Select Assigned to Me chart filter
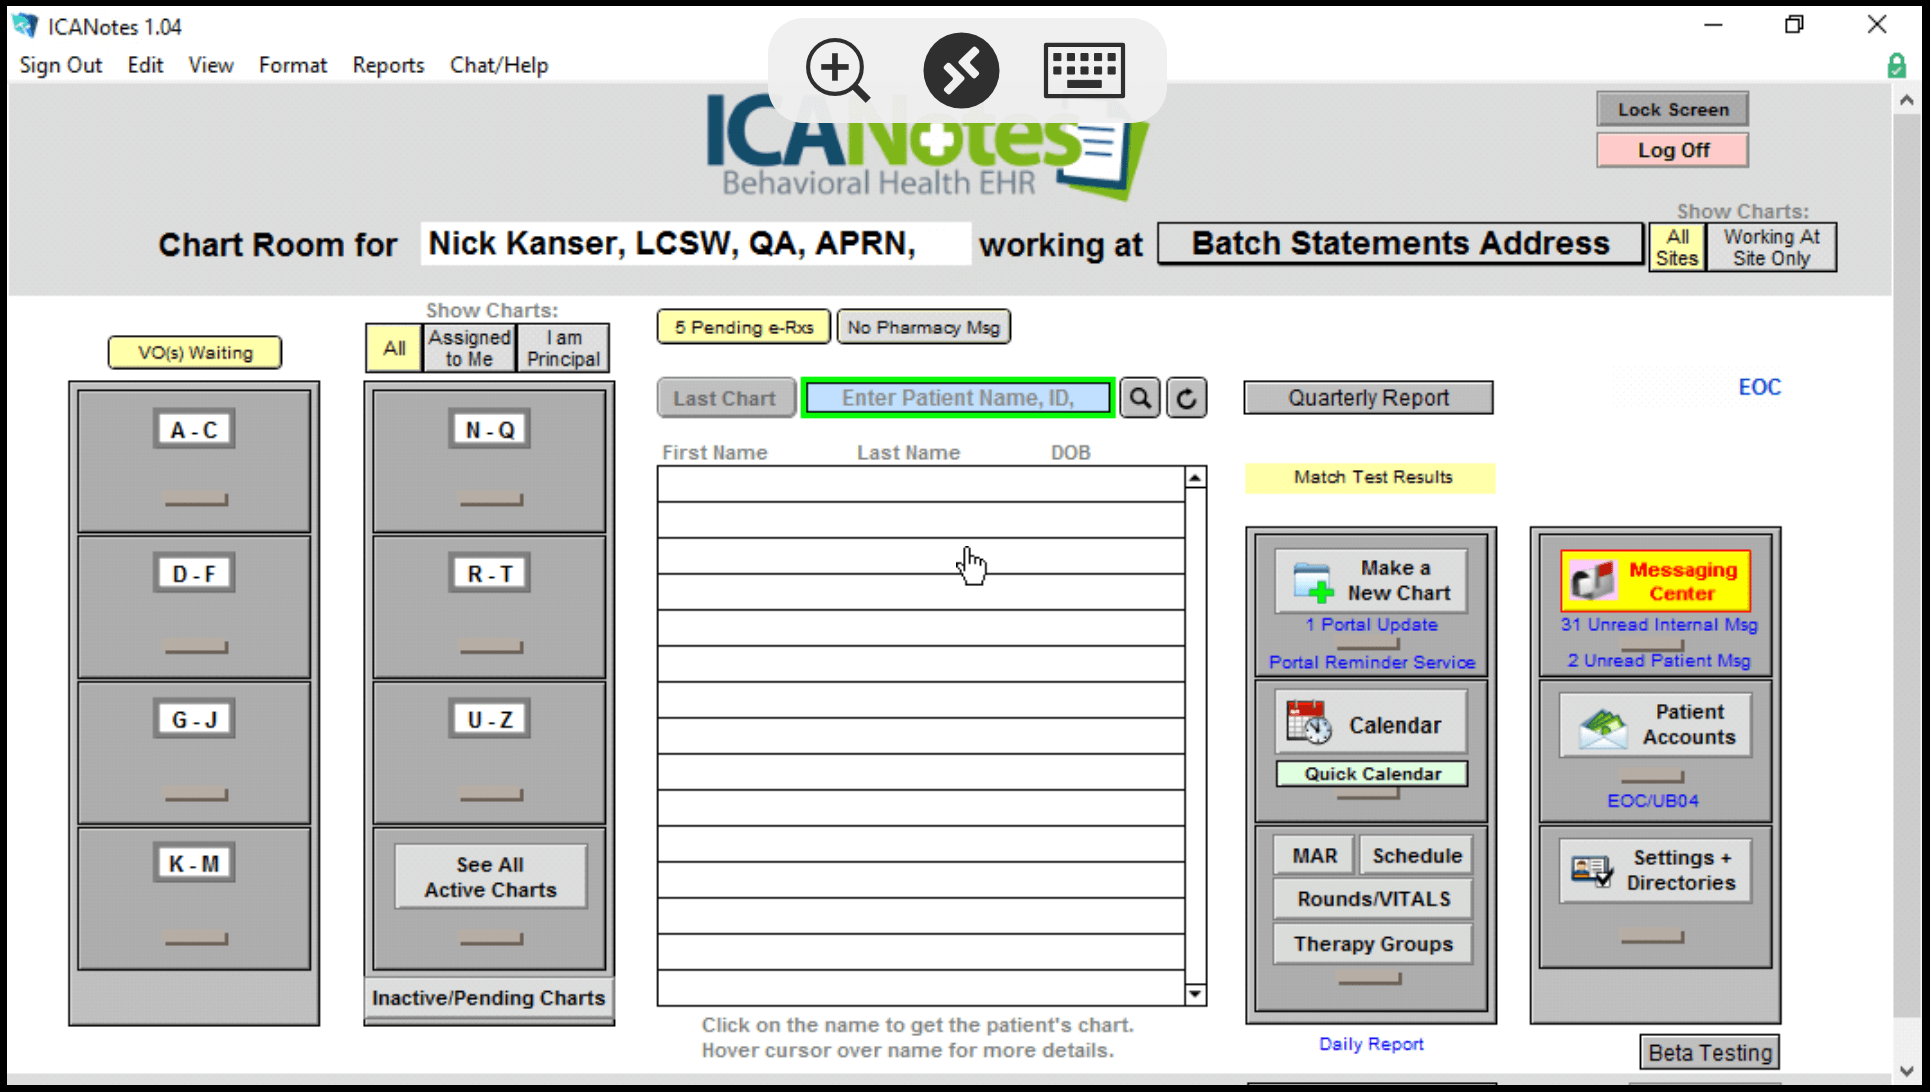This screenshot has height=1092, width=1930. coord(469,348)
